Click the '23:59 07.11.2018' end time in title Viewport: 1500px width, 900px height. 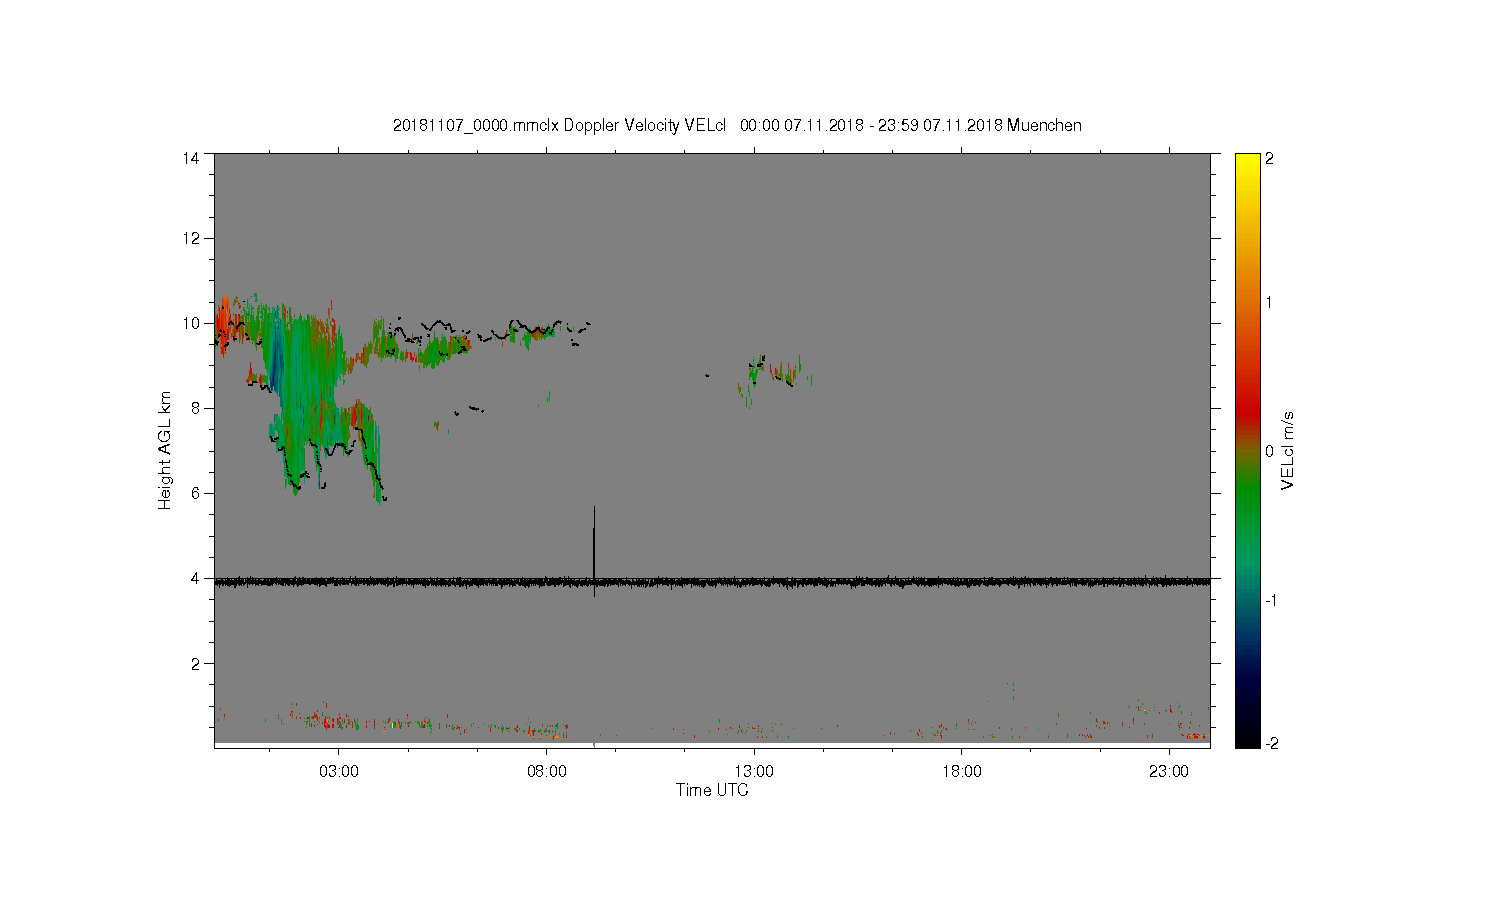[940, 125]
